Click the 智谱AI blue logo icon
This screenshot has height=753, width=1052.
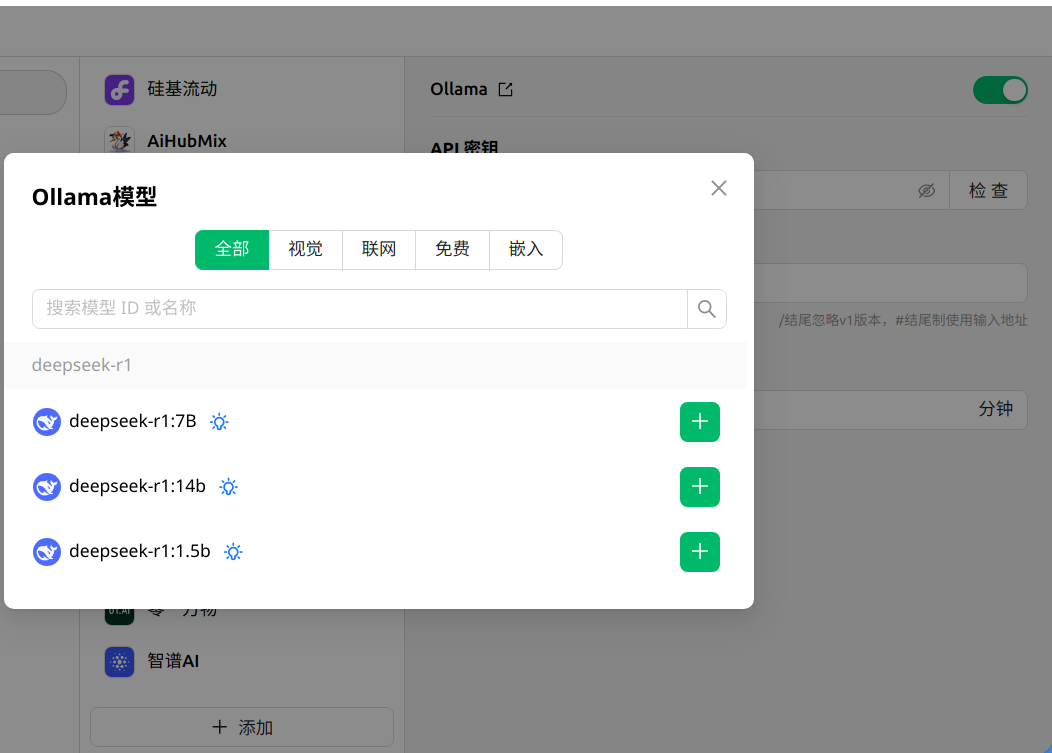(119, 662)
